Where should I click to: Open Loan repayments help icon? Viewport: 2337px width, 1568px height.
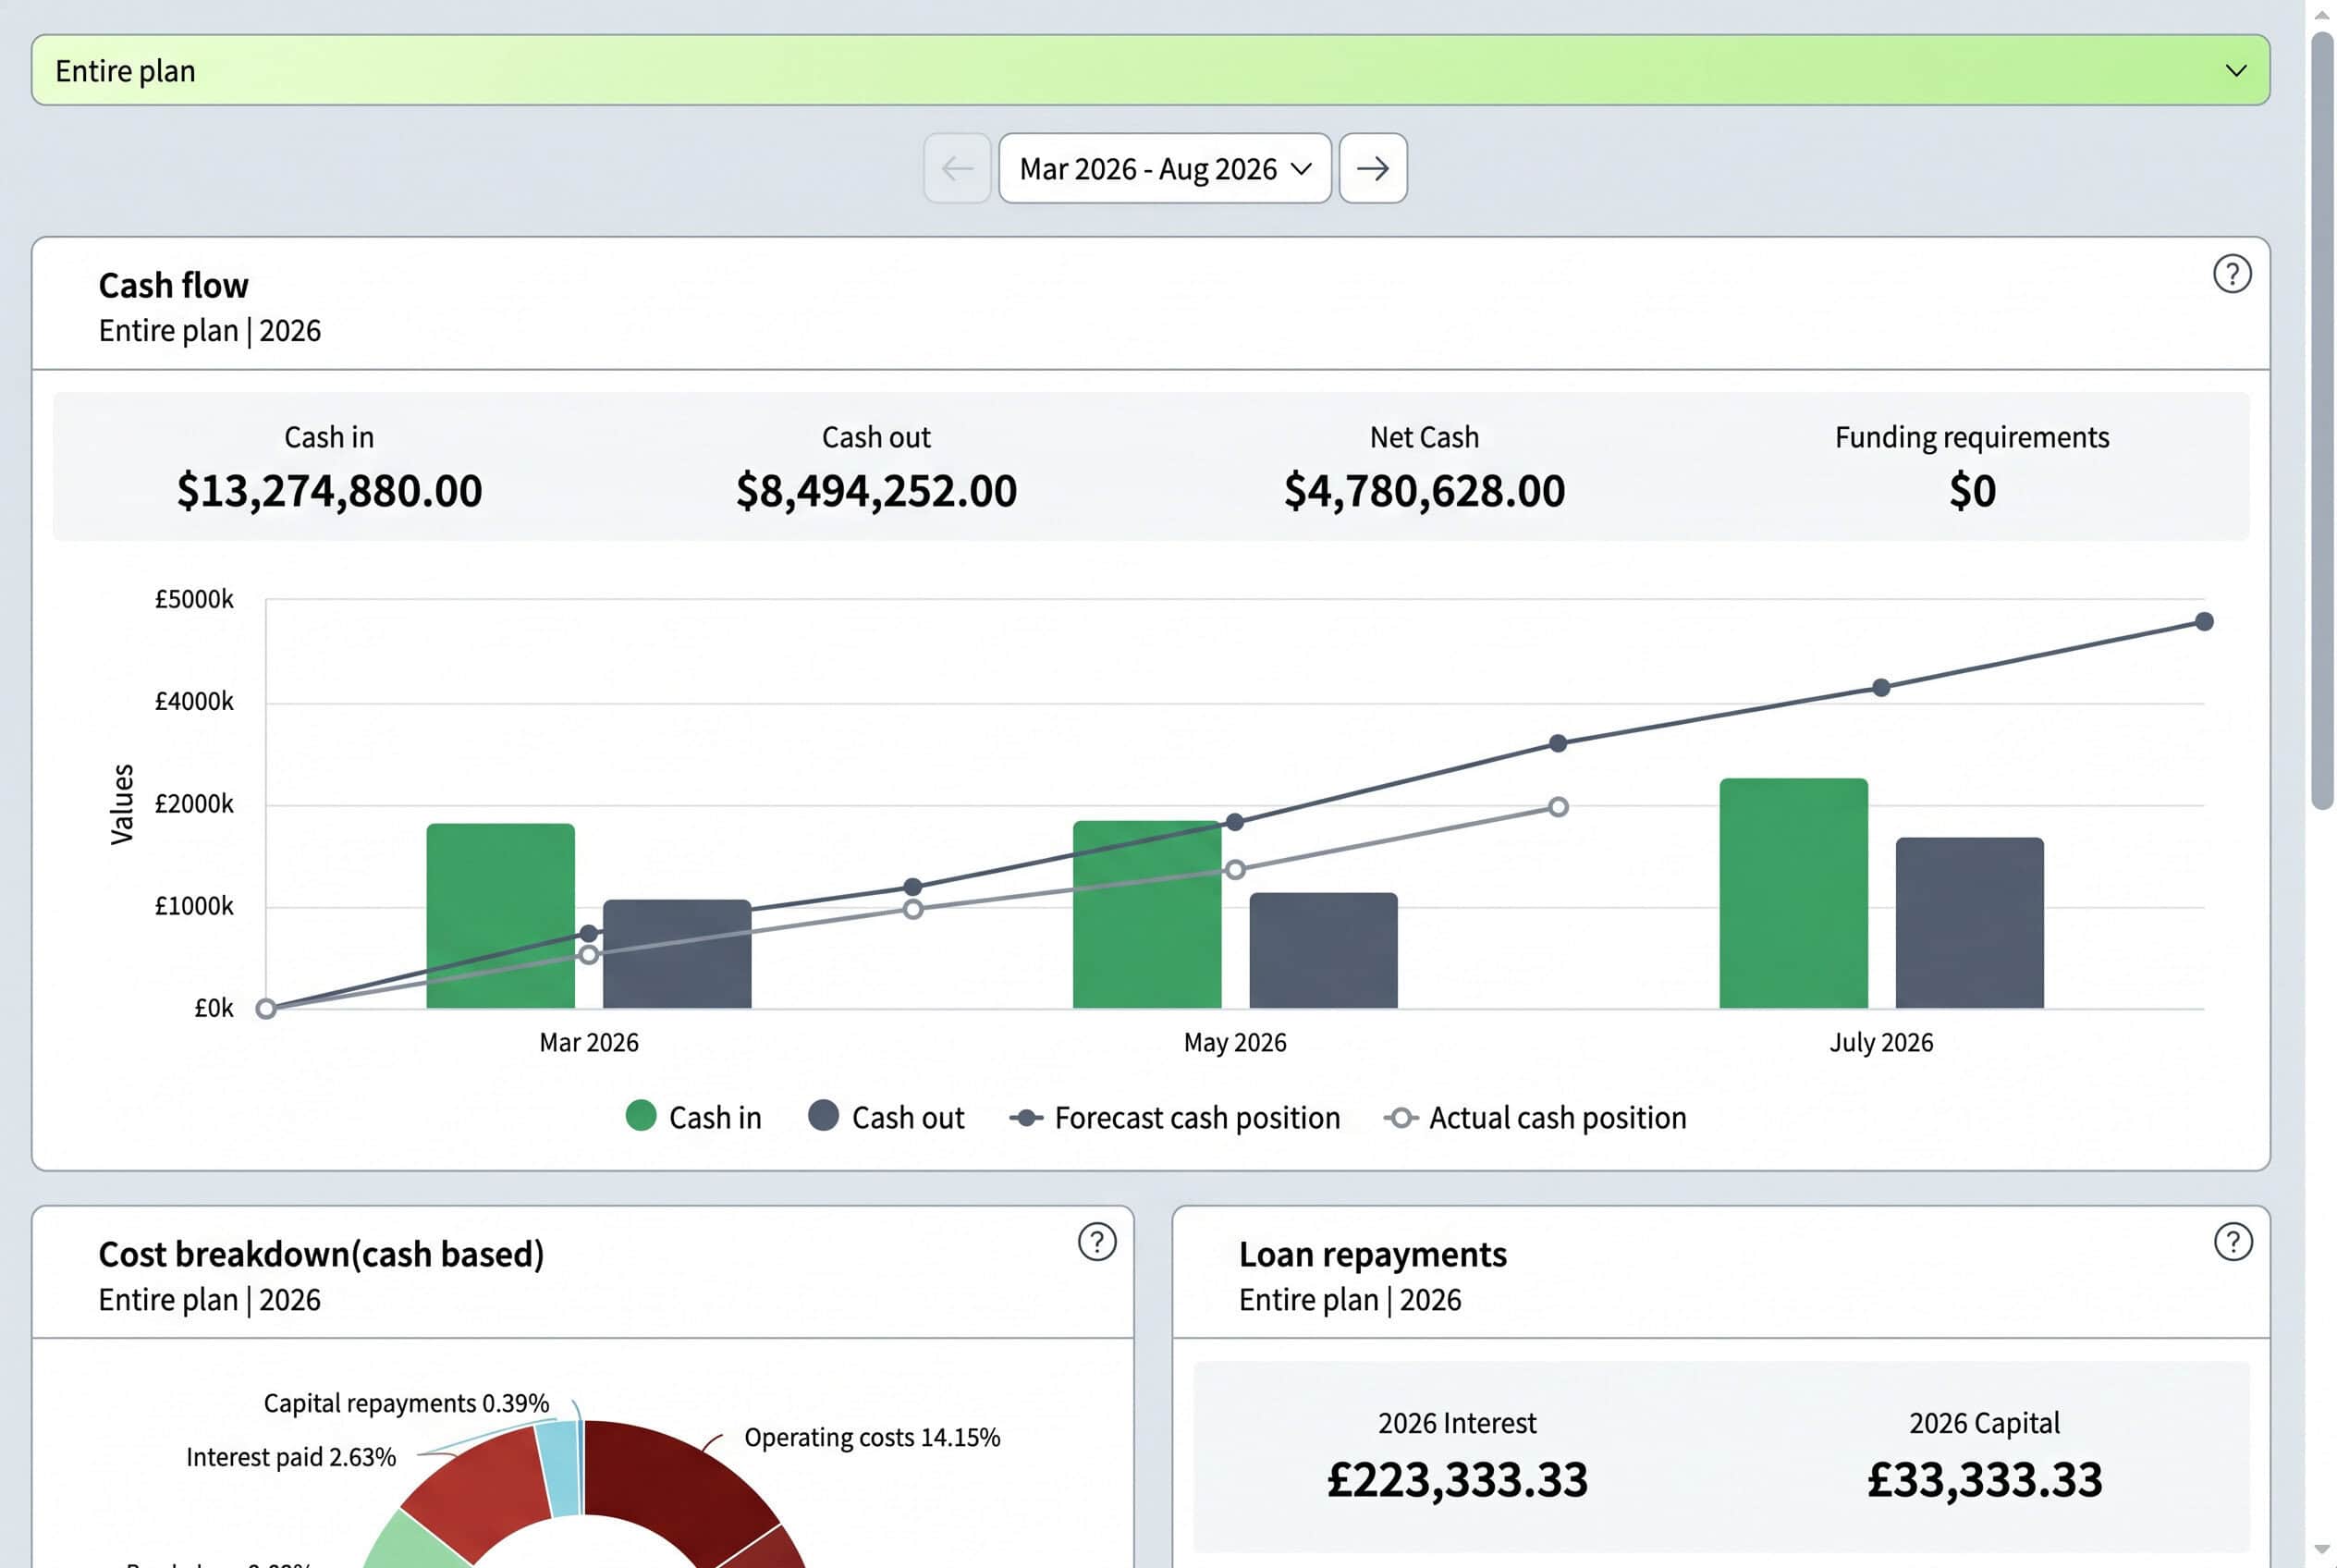pos(2233,1242)
